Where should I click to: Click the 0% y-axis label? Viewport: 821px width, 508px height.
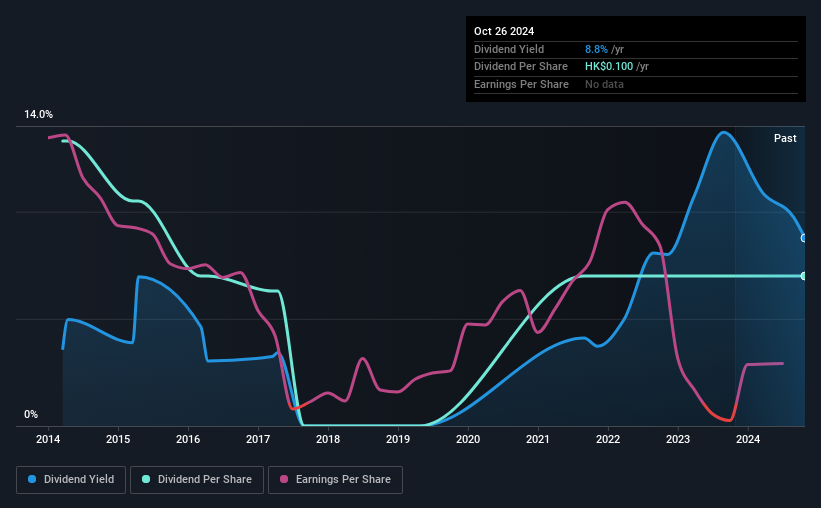click(x=31, y=414)
